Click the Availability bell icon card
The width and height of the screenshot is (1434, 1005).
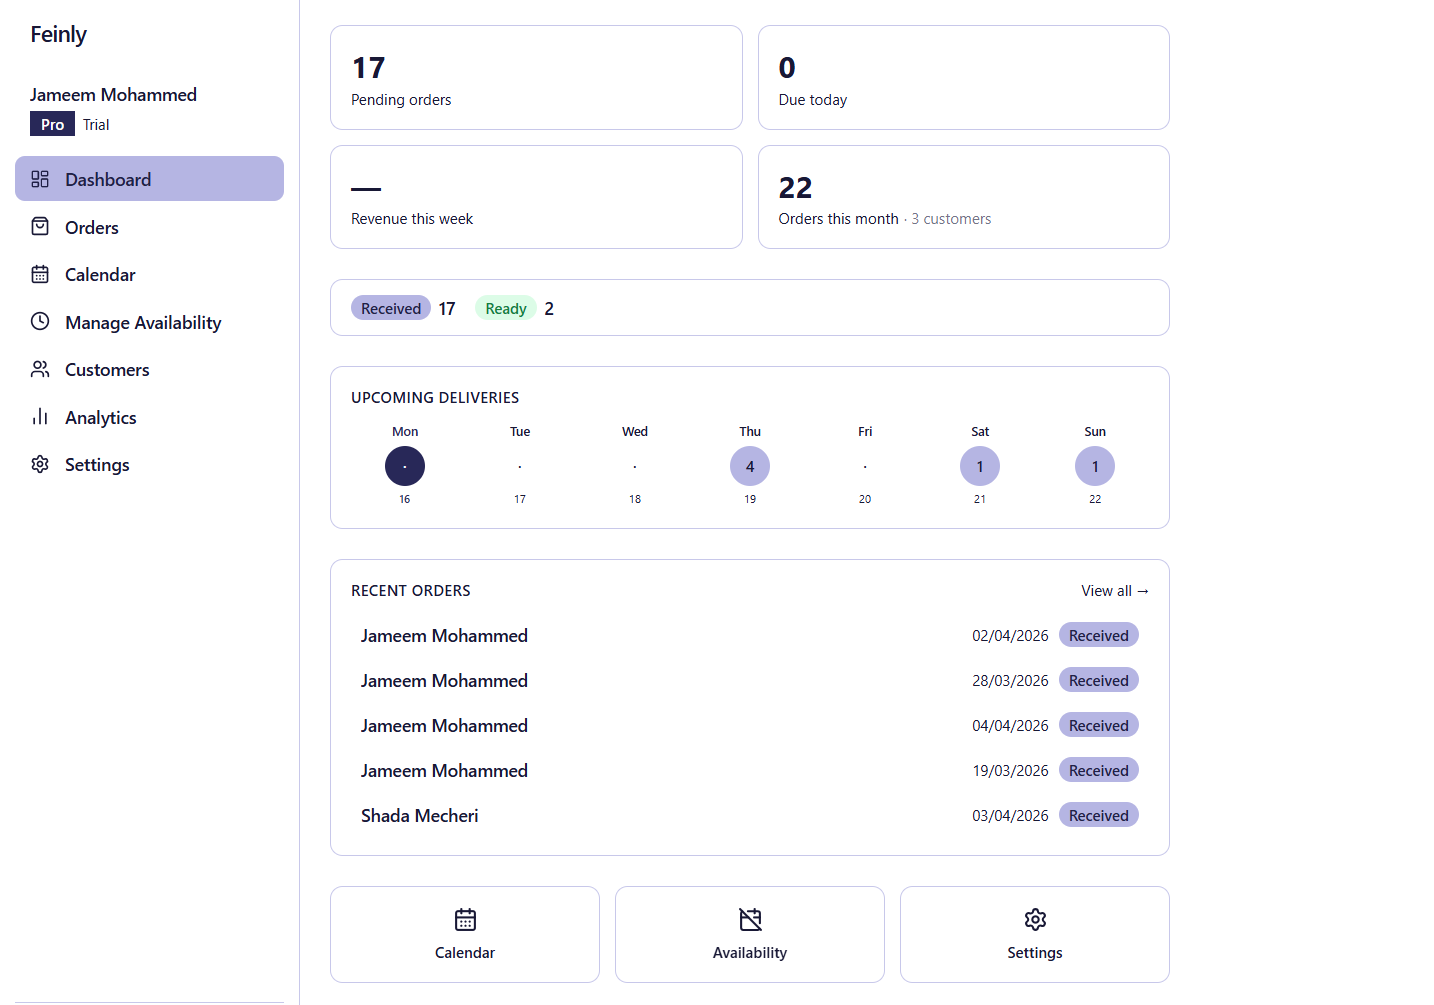[x=749, y=919]
